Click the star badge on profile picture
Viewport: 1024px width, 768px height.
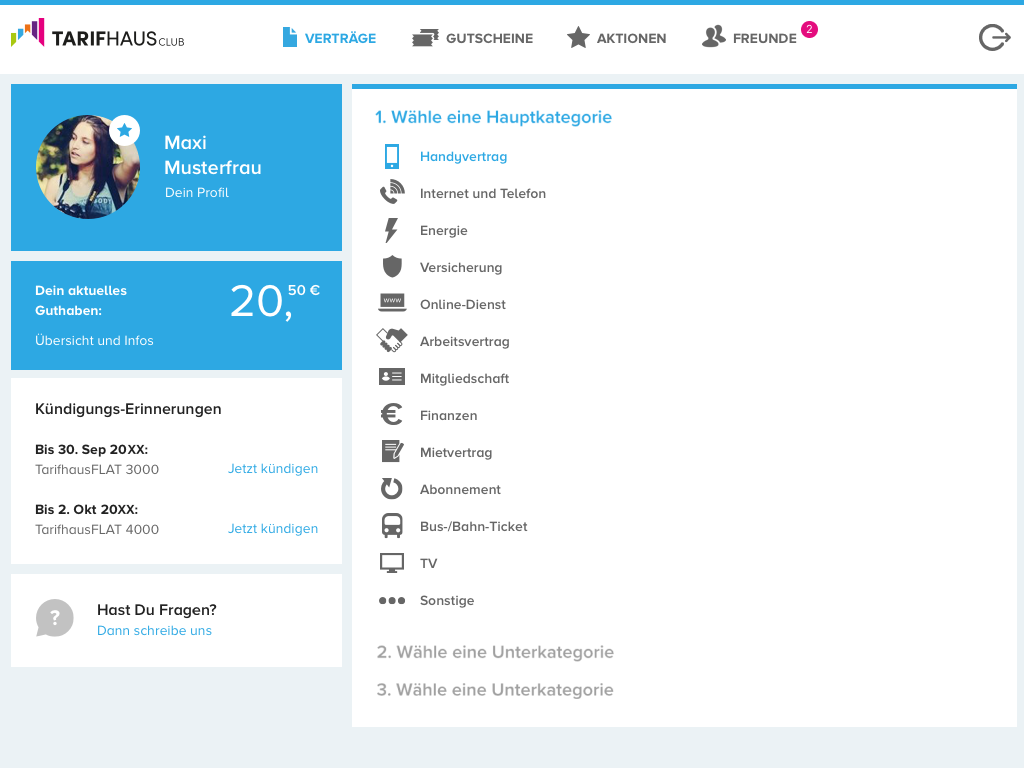[124, 130]
